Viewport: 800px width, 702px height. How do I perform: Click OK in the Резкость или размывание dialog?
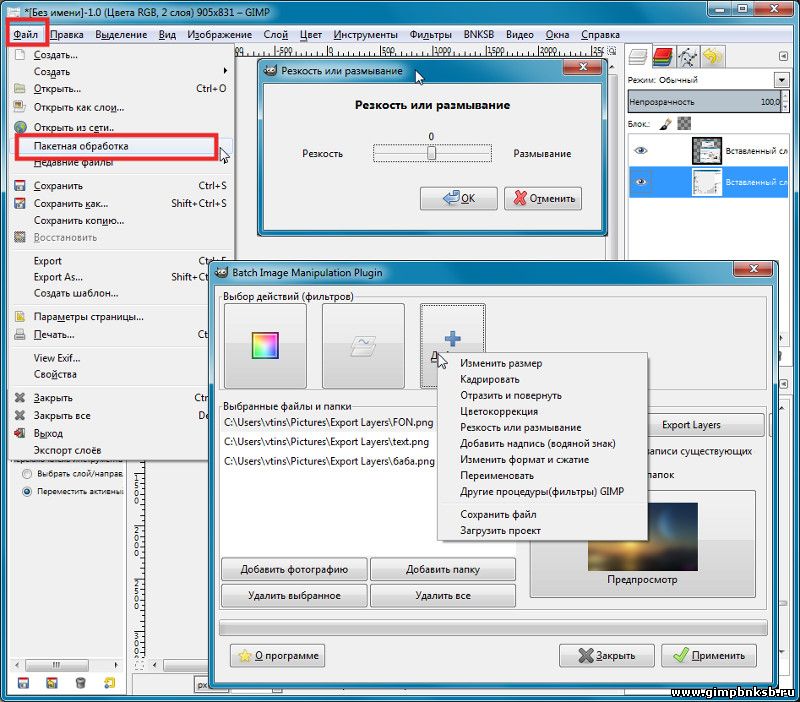pyautogui.click(x=459, y=198)
